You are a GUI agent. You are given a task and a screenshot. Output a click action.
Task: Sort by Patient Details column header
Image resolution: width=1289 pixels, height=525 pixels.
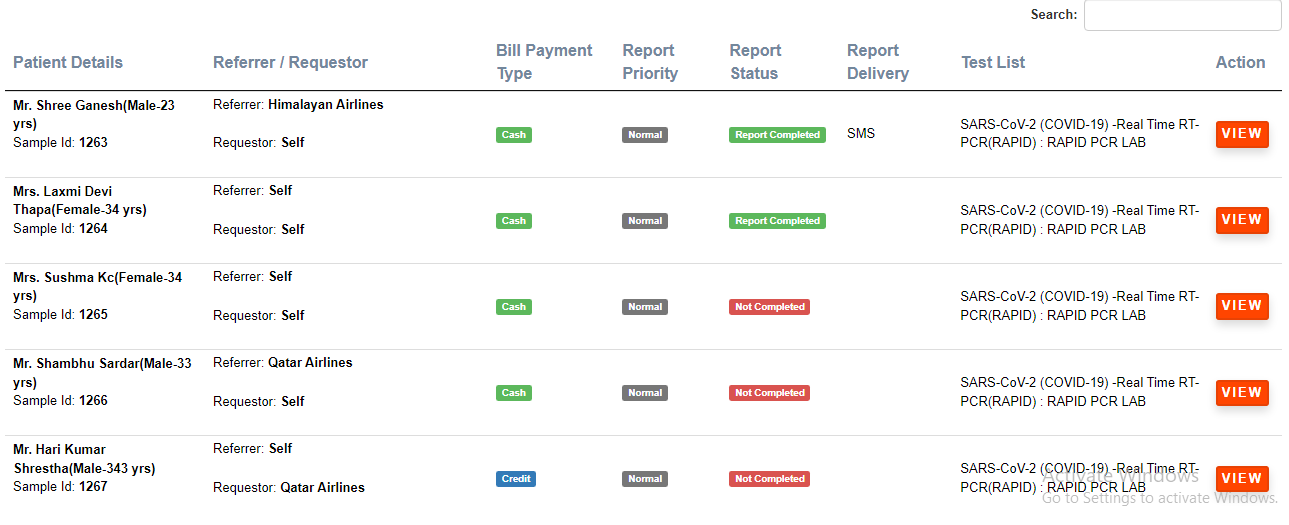pos(68,62)
